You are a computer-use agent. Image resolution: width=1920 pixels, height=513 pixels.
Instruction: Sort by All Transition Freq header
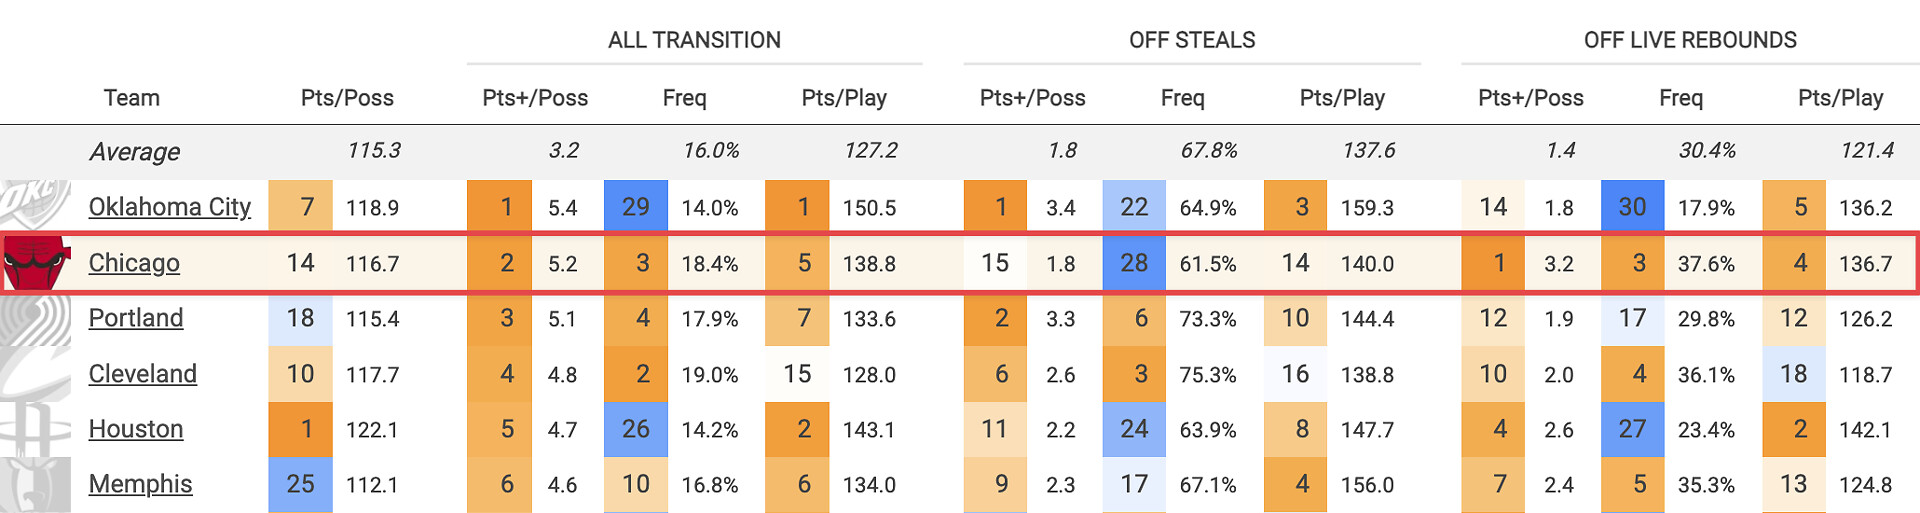(684, 98)
